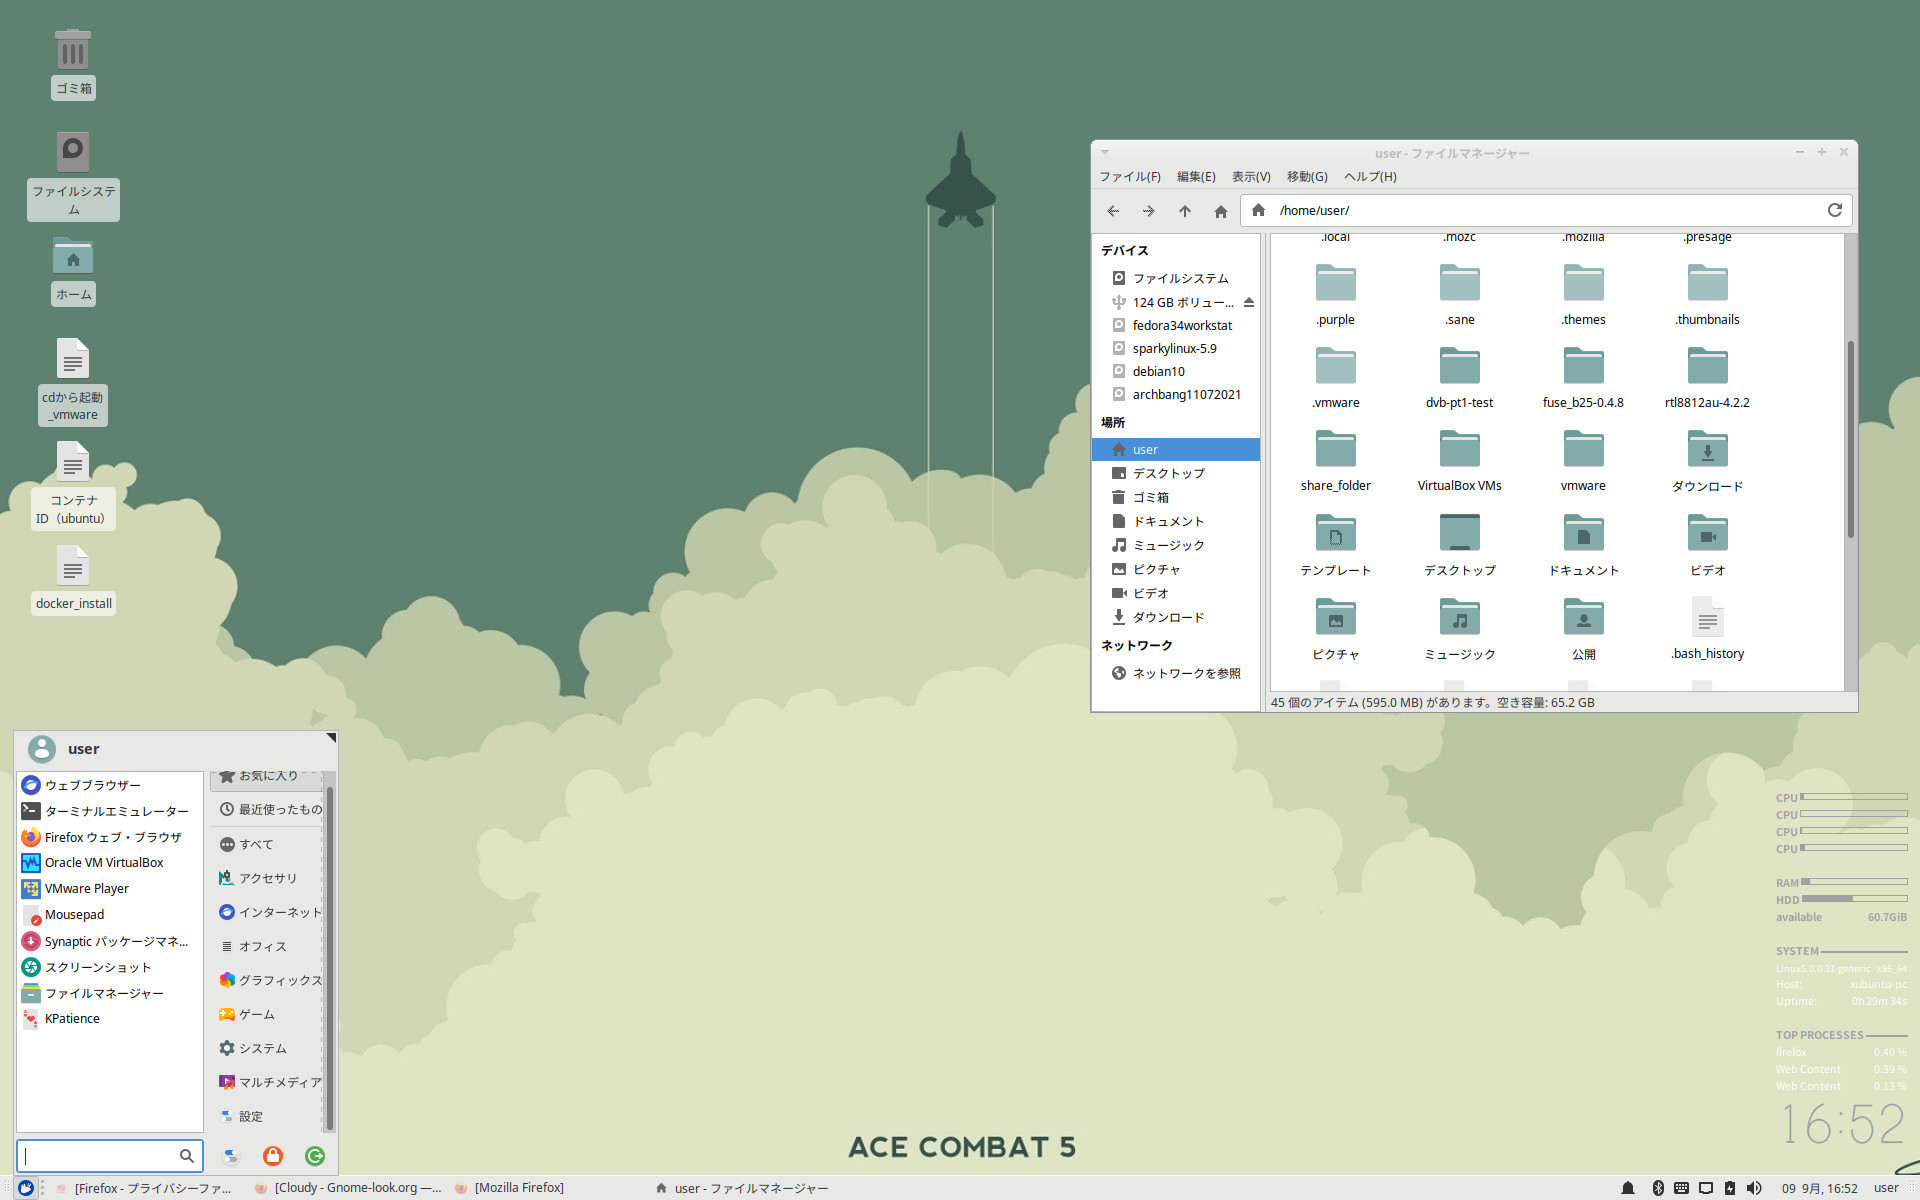
Task: Launch VMware Player from menu
Action: point(109,888)
